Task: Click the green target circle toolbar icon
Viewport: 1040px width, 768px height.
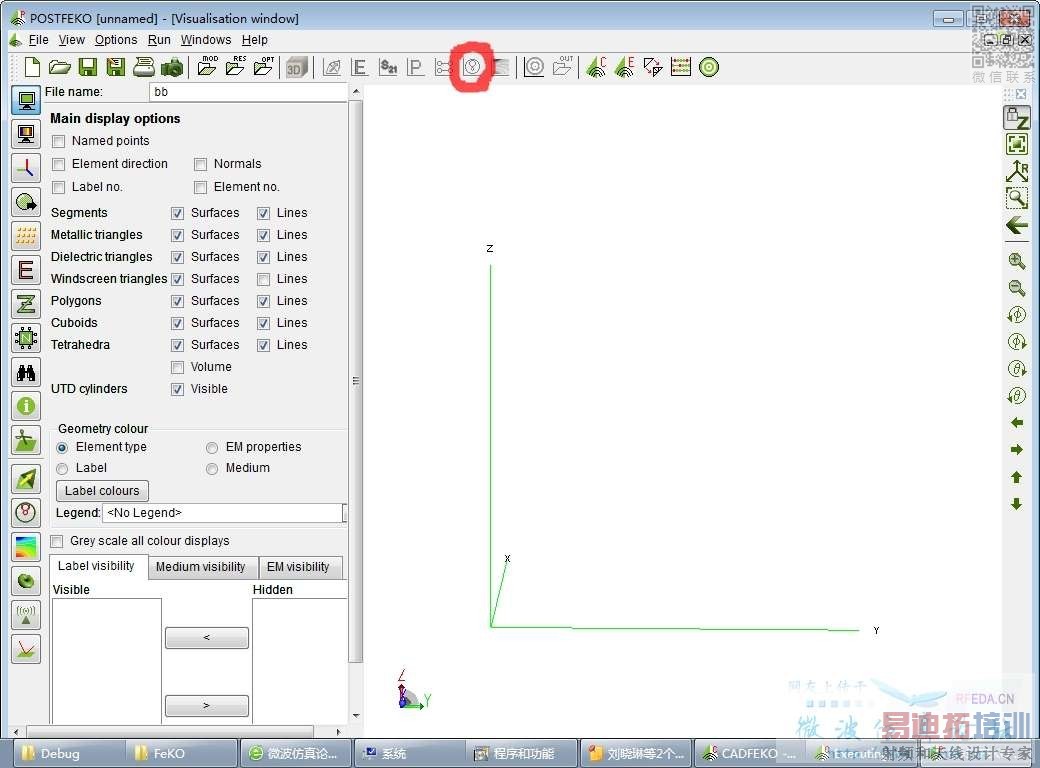Action: [709, 67]
